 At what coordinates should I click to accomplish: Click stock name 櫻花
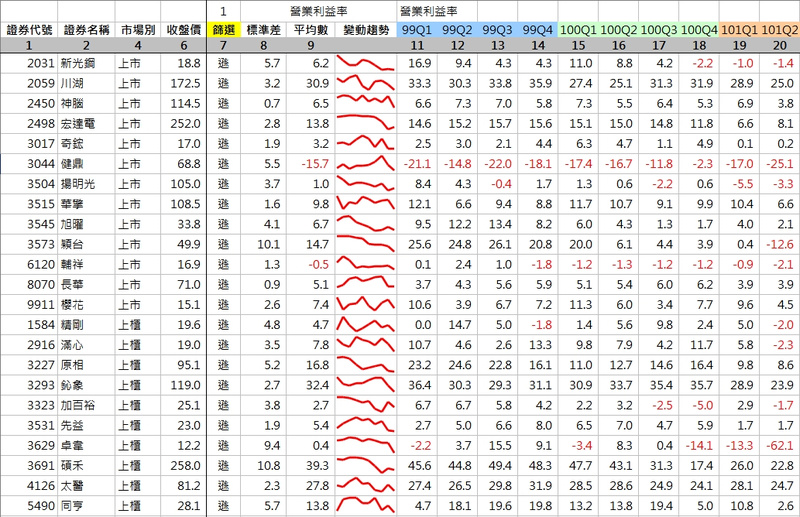[x=72, y=305]
